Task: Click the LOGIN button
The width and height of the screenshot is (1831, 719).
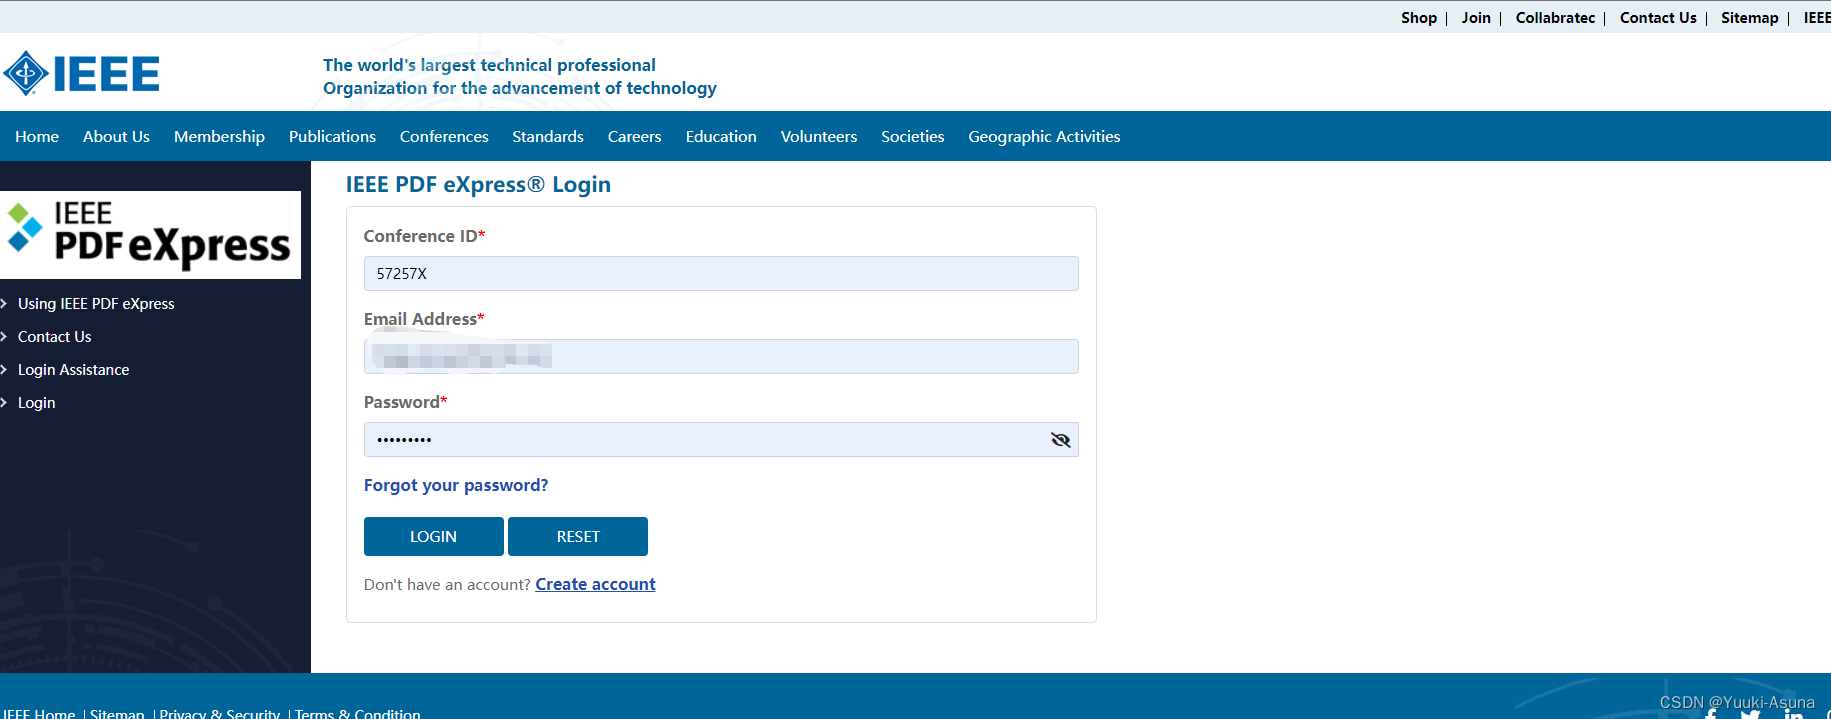Action: click(x=434, y=537)
